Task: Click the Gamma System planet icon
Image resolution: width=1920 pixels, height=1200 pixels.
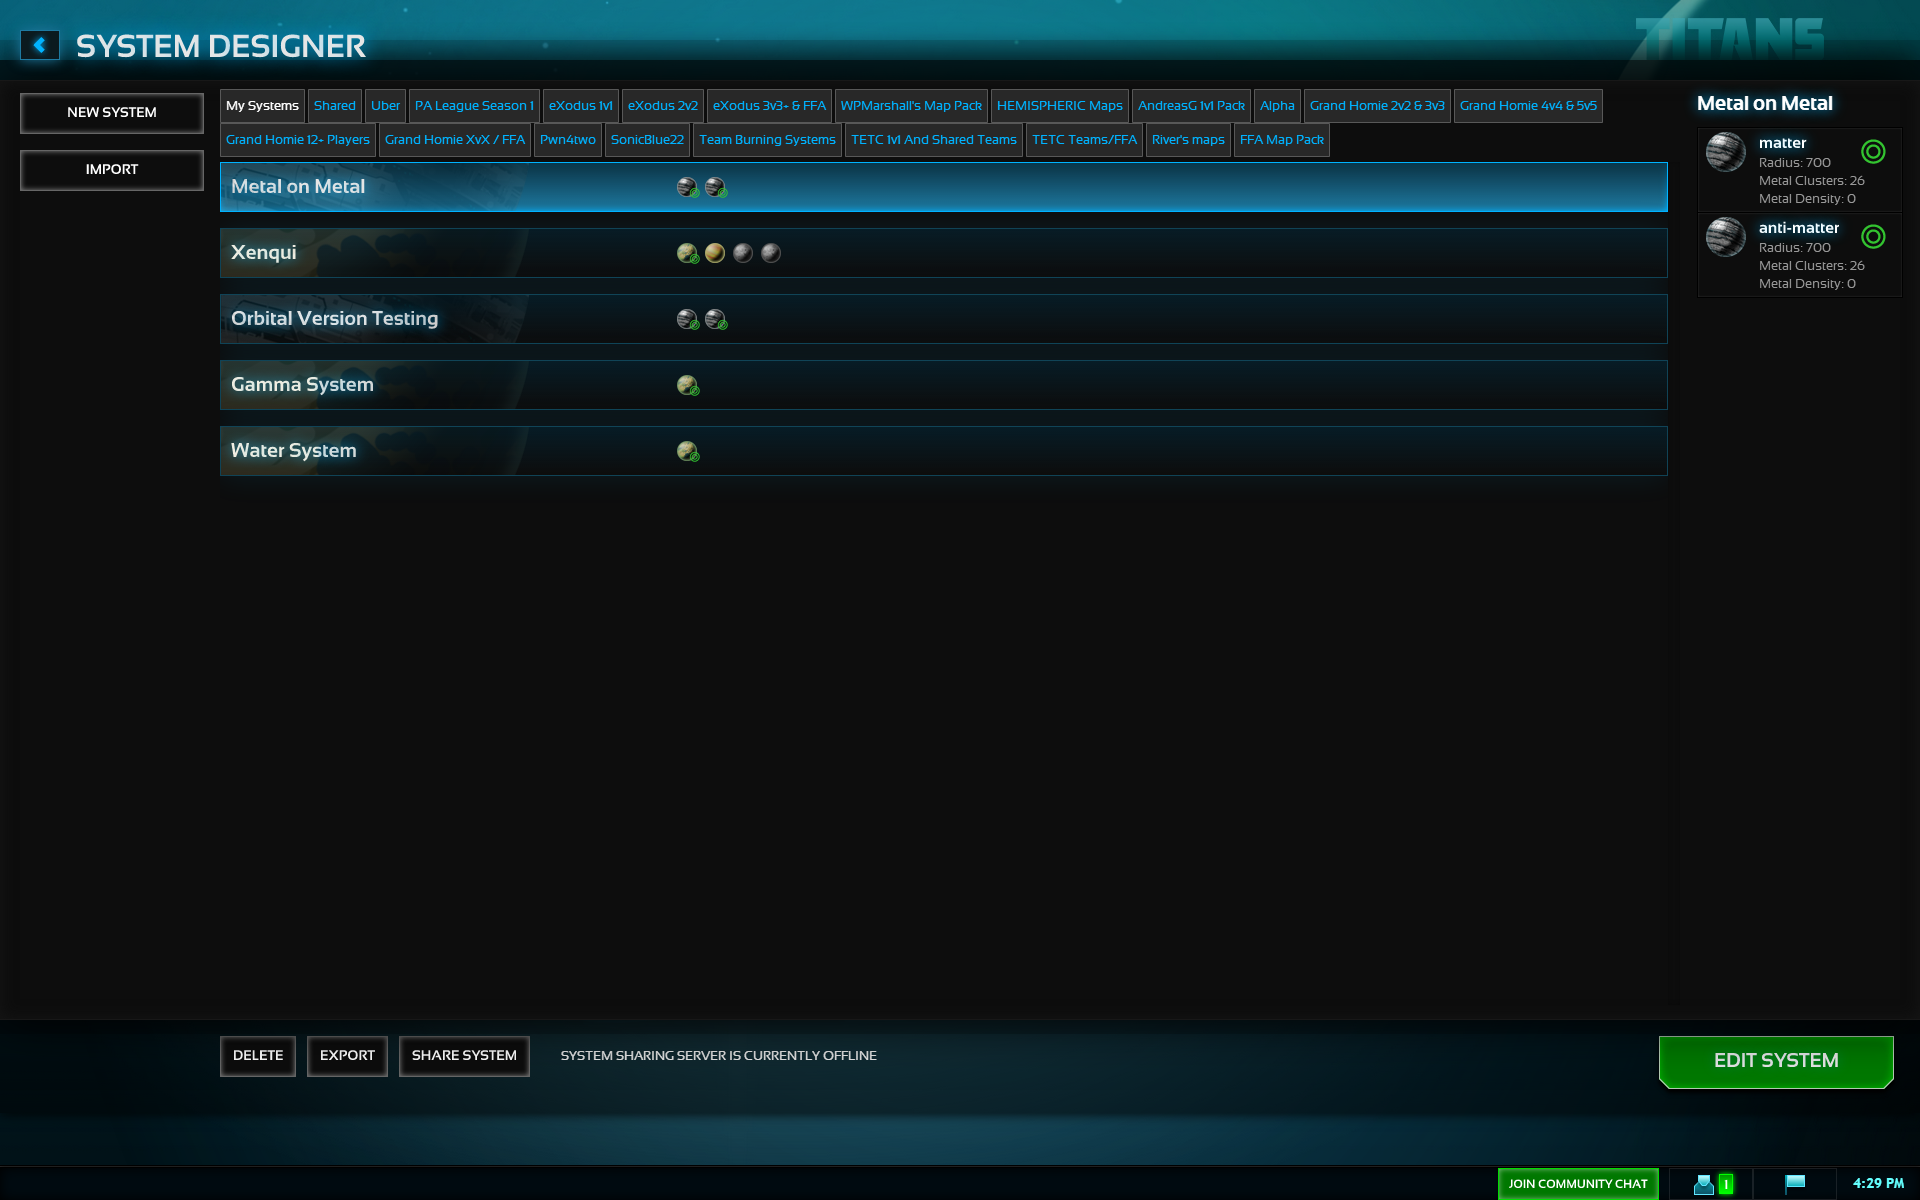Action: point(687,385)
